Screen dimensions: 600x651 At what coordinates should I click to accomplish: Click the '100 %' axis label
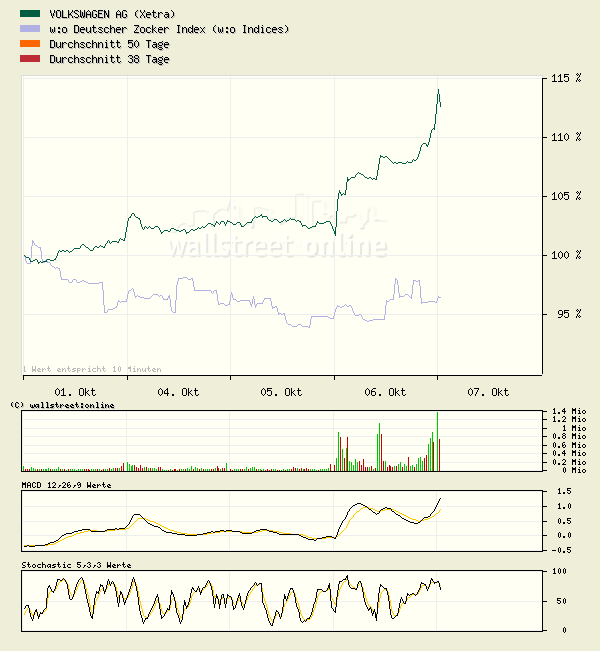[566, 255]
